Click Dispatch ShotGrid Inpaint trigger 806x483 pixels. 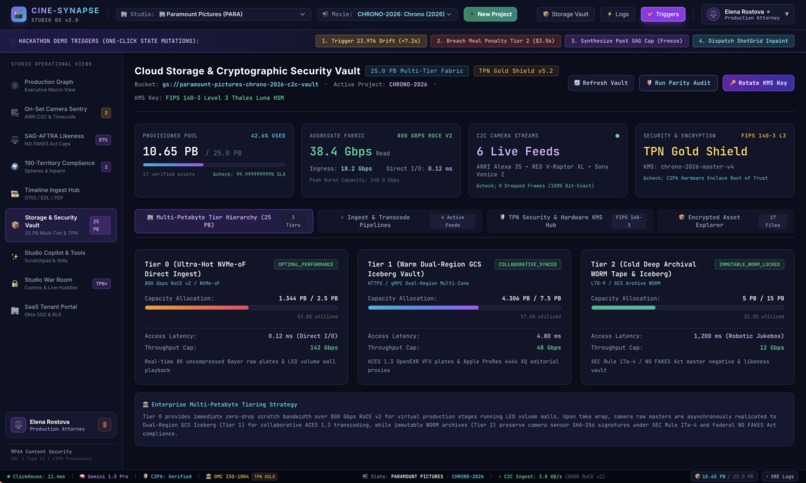click(743, 41)
